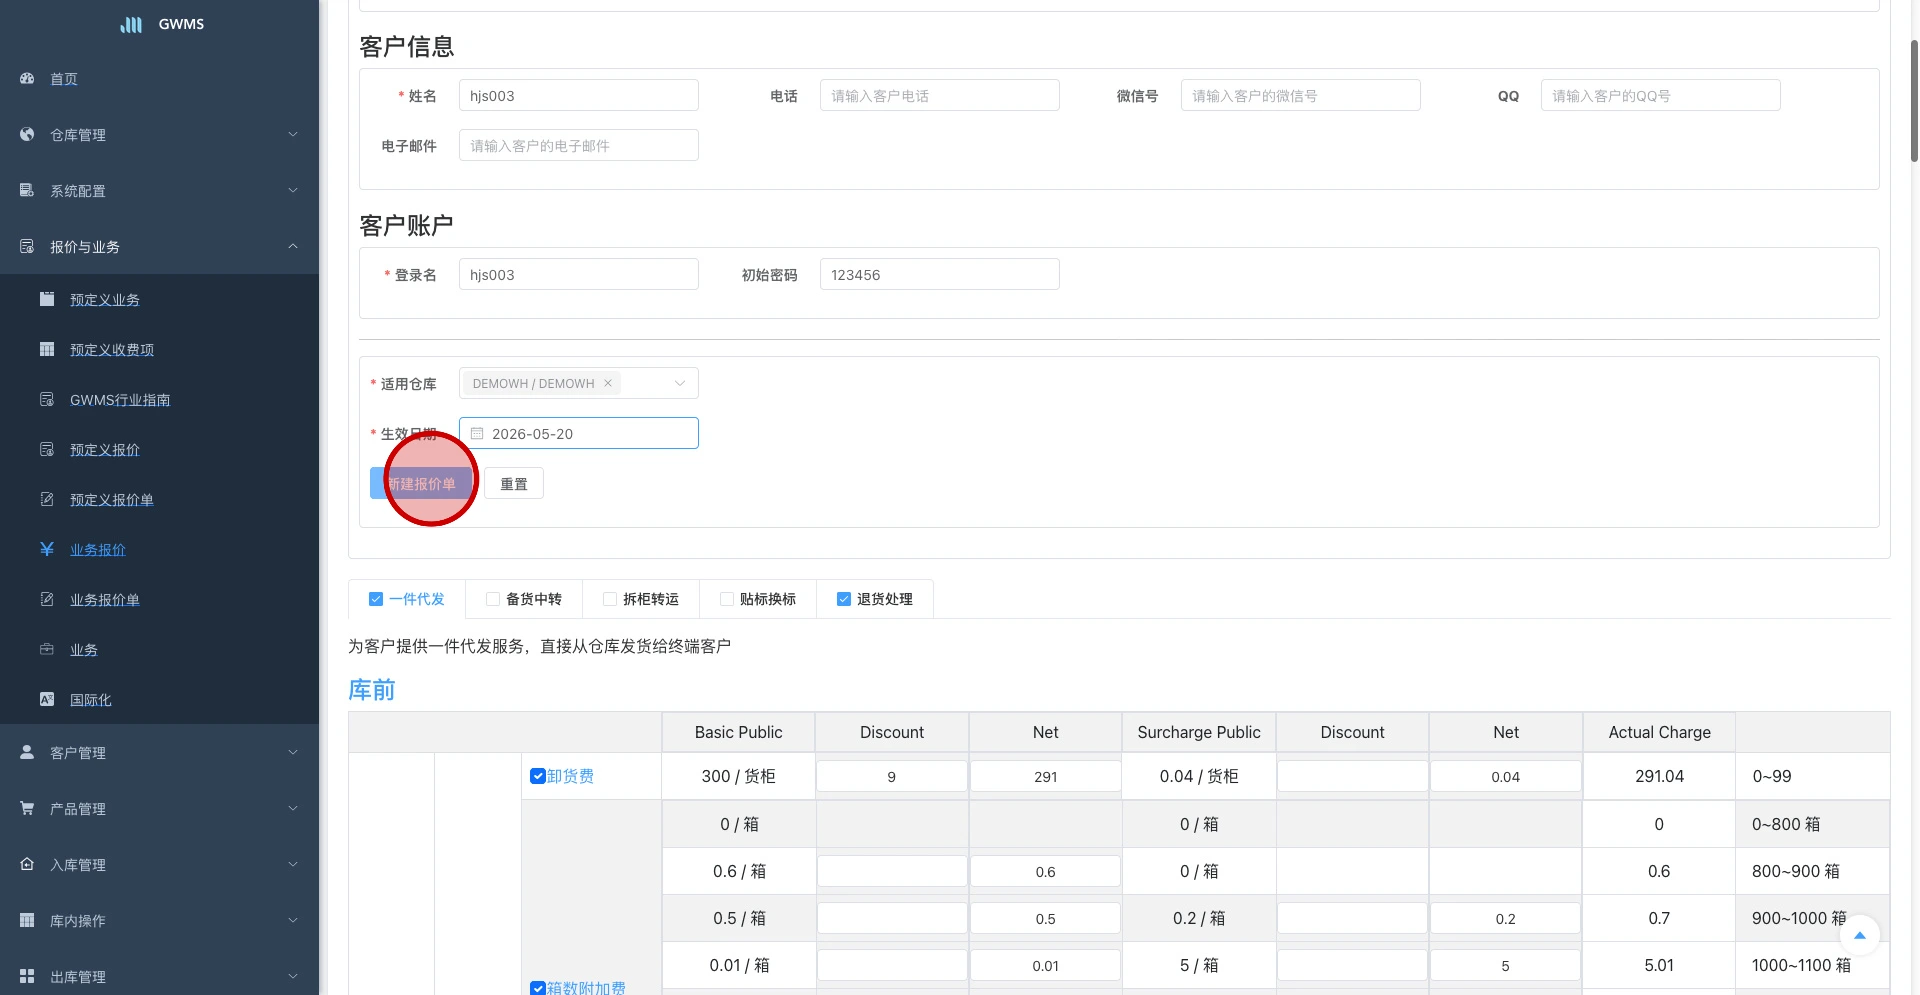This screenshot has width=1920, height=995.
Task: Click the QQ input field
Action: coord(1661,95)
